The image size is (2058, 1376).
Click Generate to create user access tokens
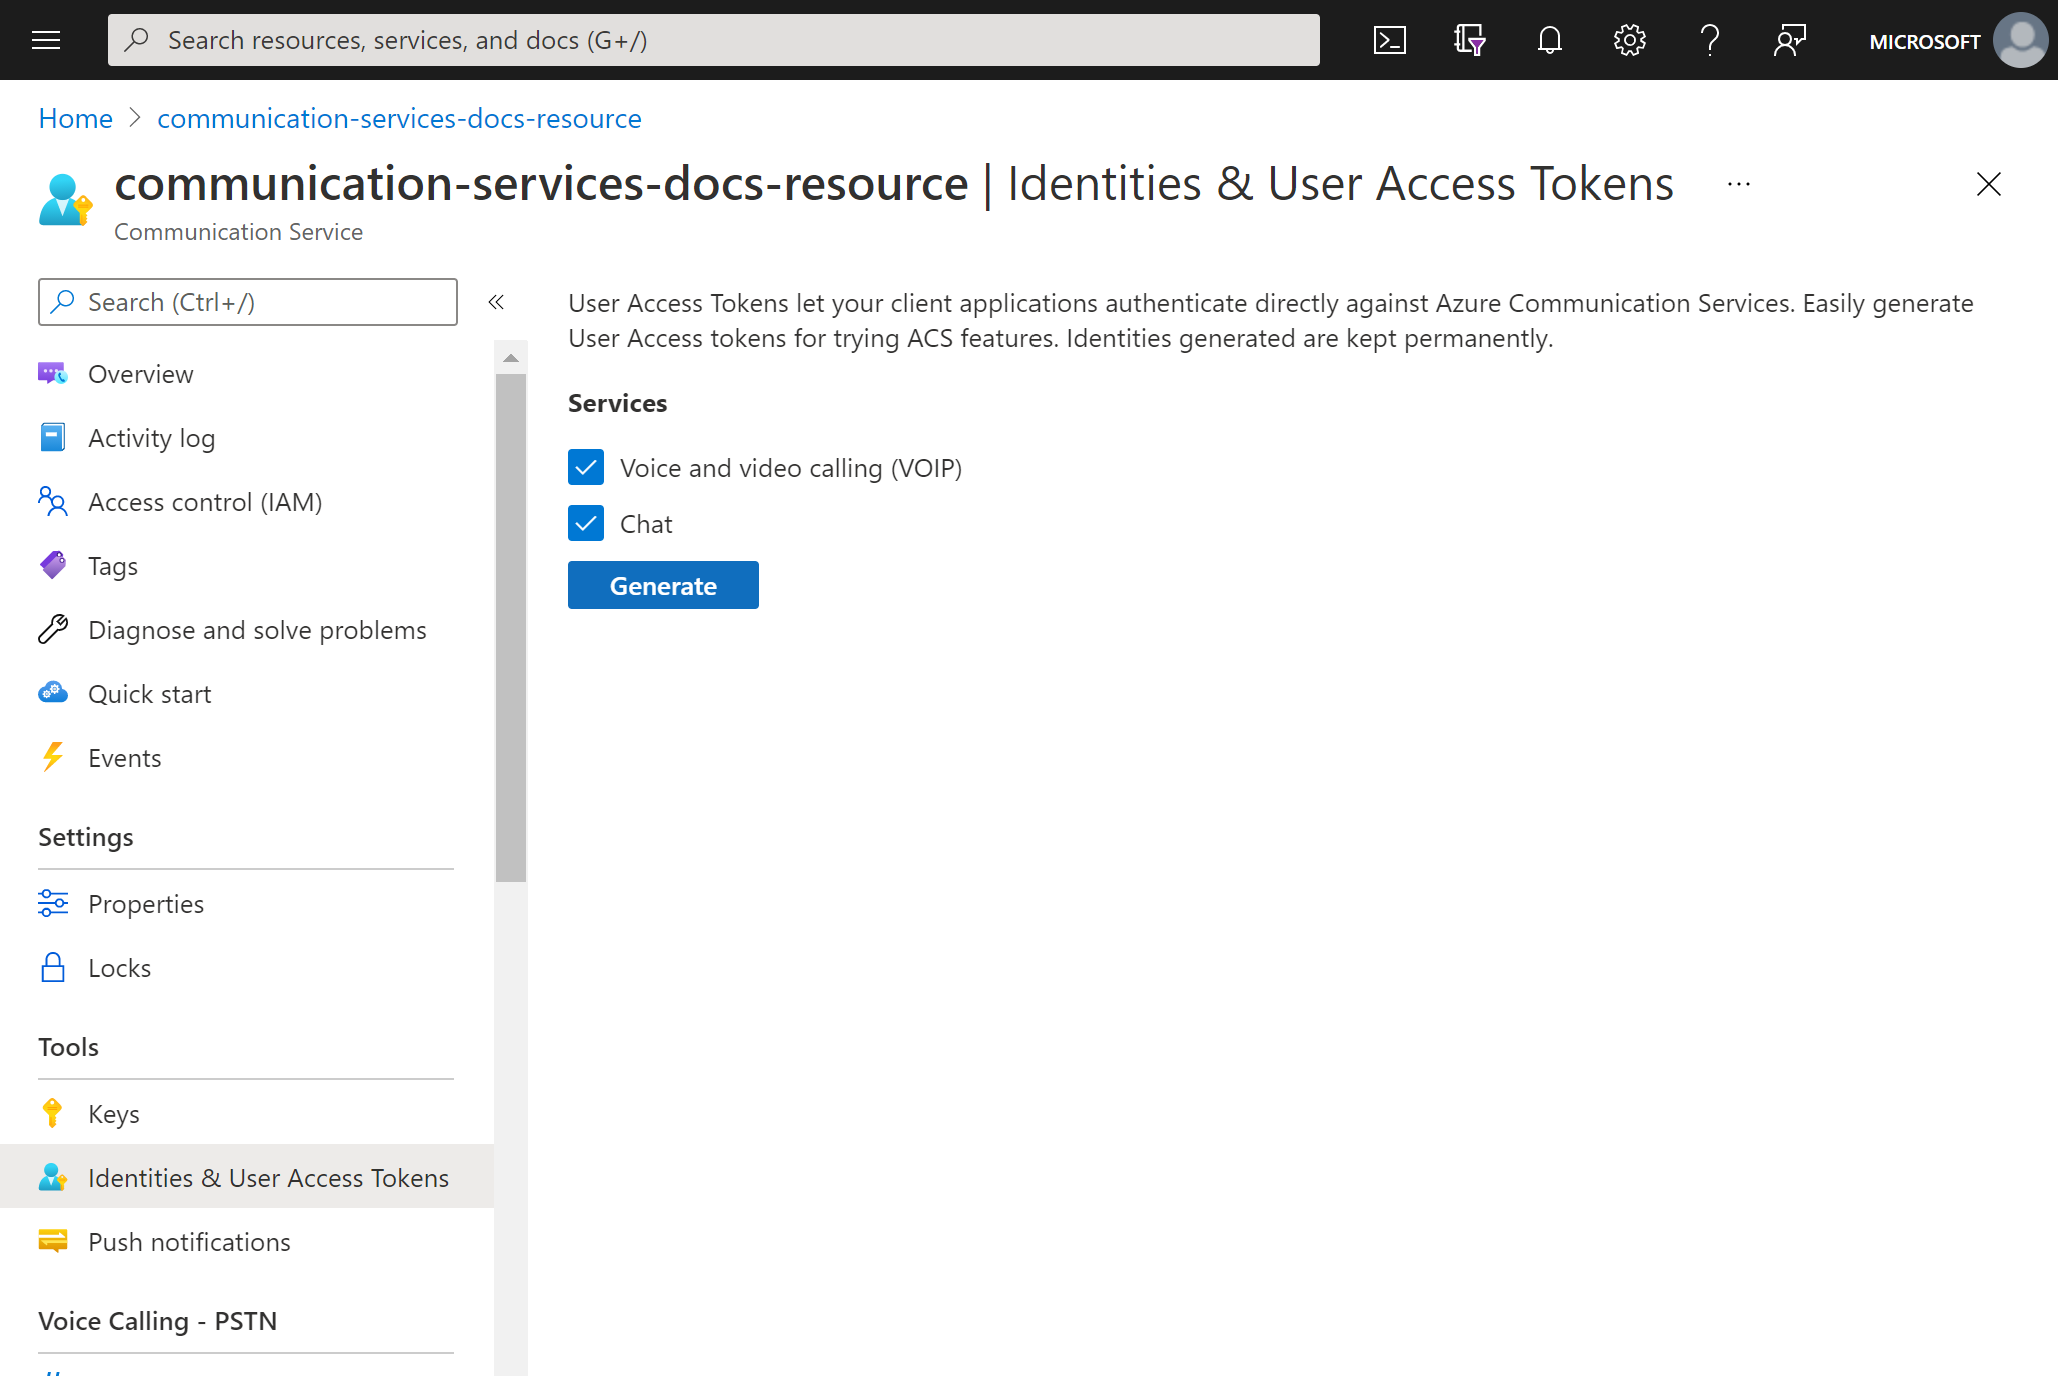coord(662,585)
